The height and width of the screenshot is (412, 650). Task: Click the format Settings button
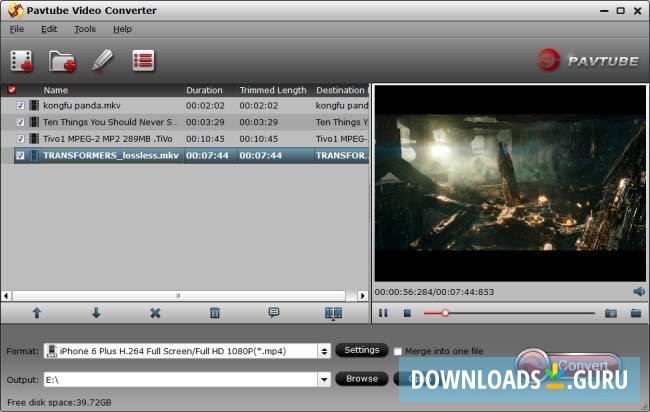(x=361, y=350)
